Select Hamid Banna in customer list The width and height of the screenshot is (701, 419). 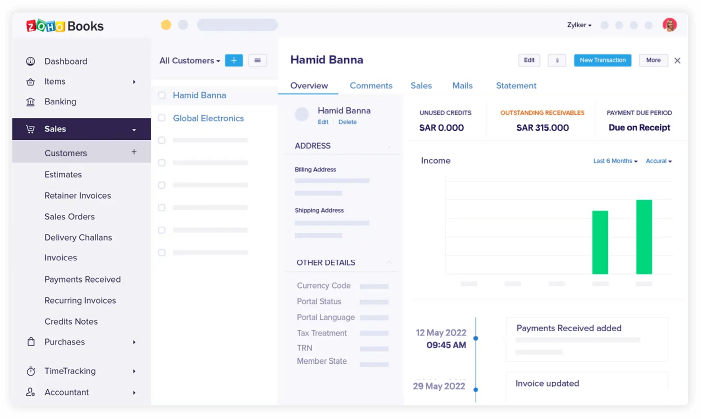(199, 95)
